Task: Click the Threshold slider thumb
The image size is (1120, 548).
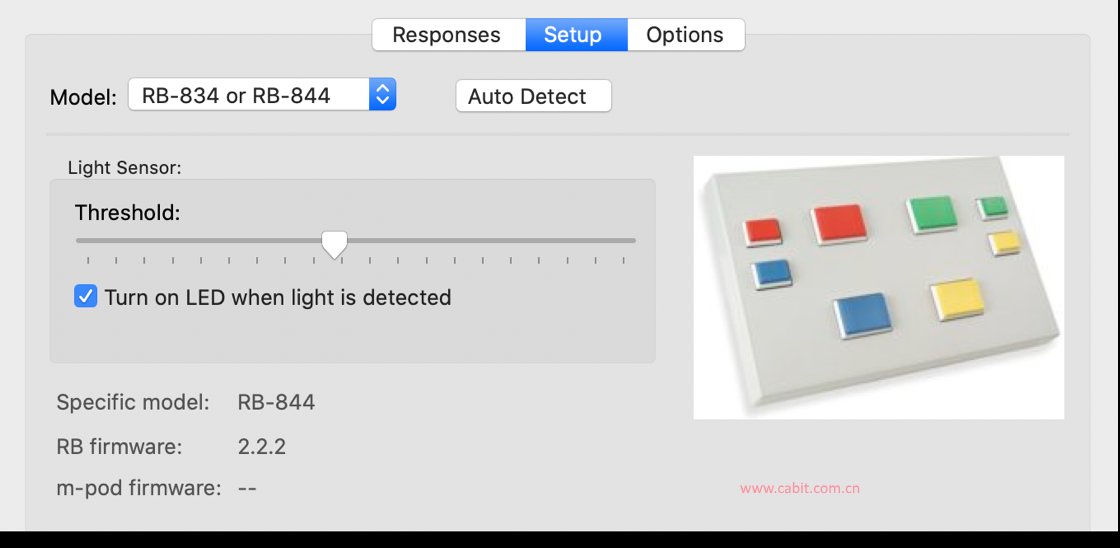Action: (334, 244)
